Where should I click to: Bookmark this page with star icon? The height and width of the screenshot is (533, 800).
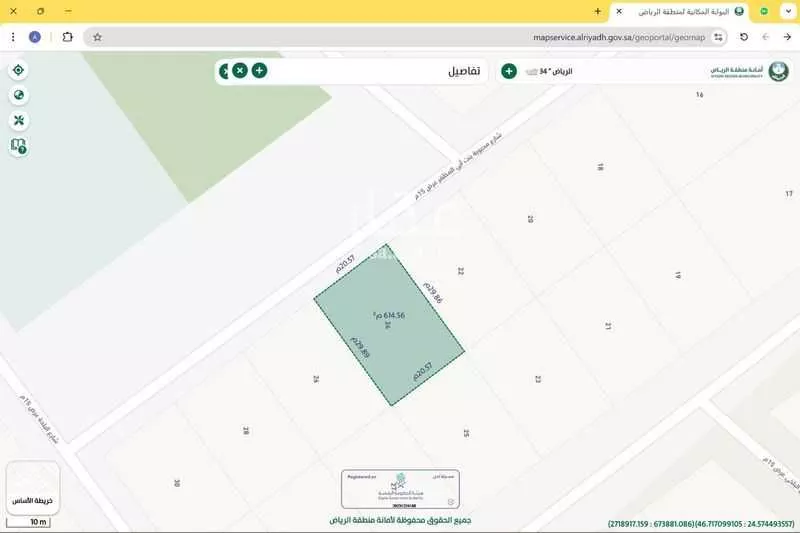tap(98, 37)
